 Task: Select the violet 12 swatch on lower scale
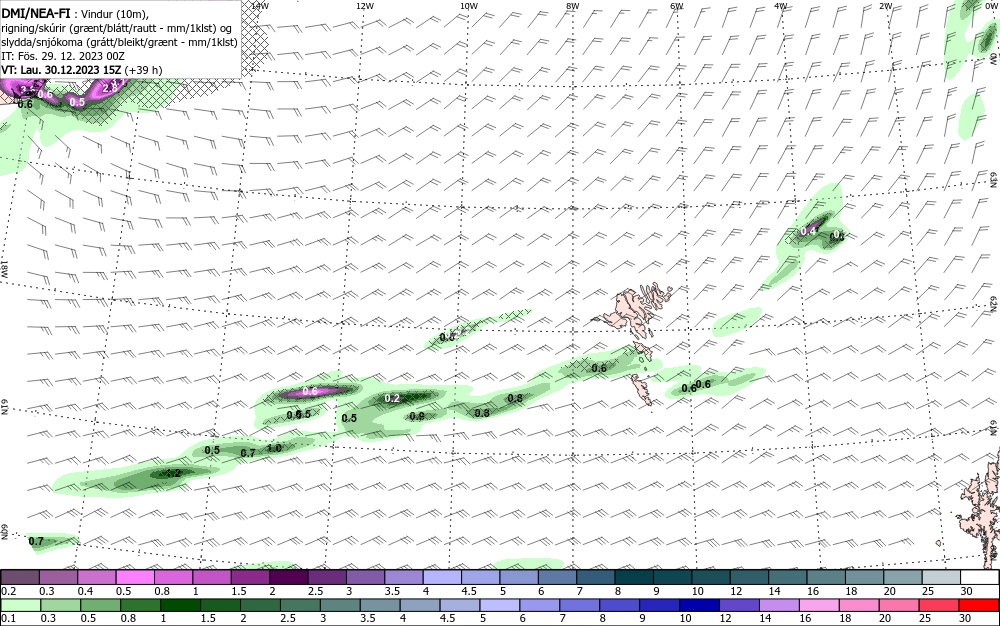click(740, 605)
